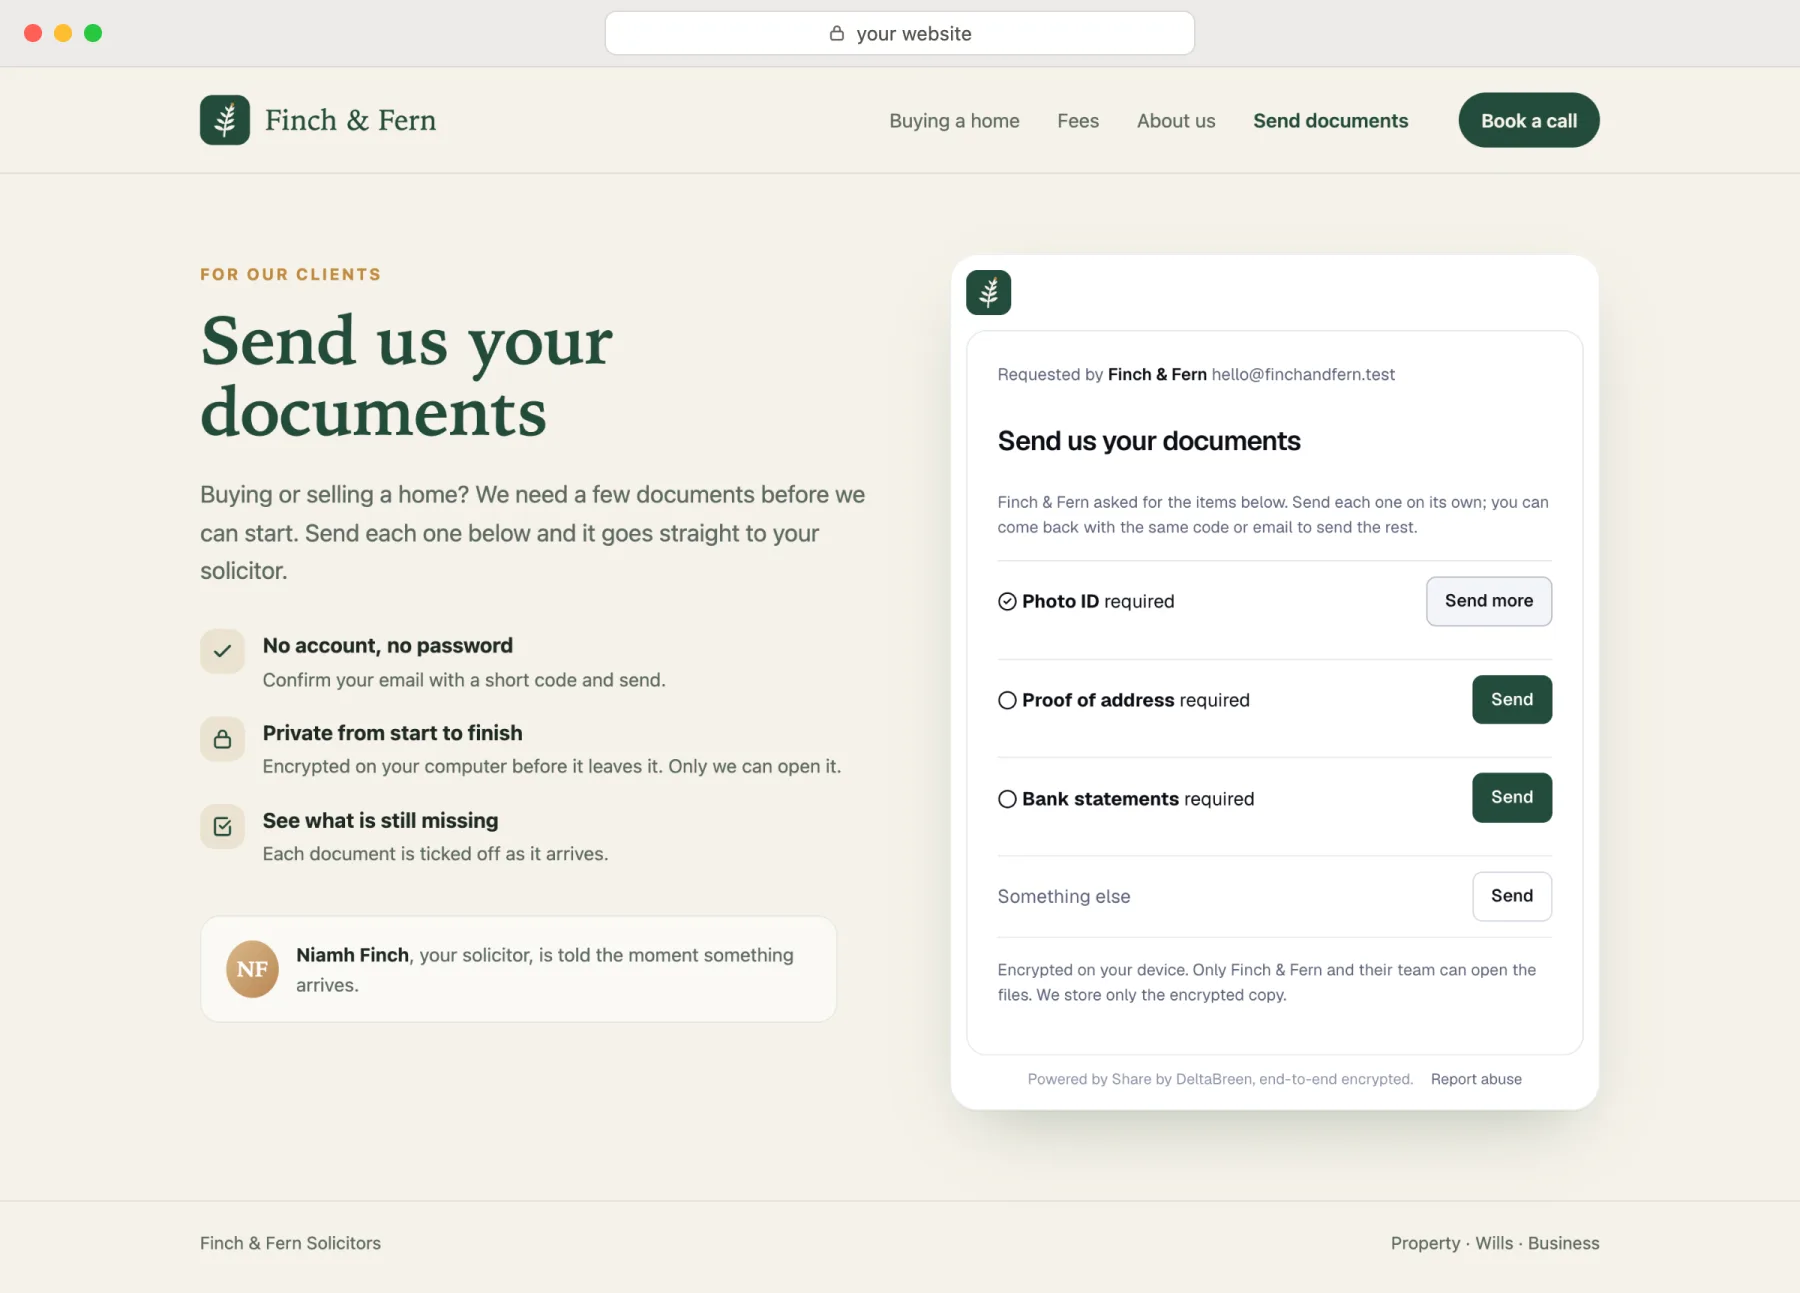Click Send for Proof of address
The height and width of the screenshot is (1293, 1800).
pyautogui.click(x=1512, y=699)
